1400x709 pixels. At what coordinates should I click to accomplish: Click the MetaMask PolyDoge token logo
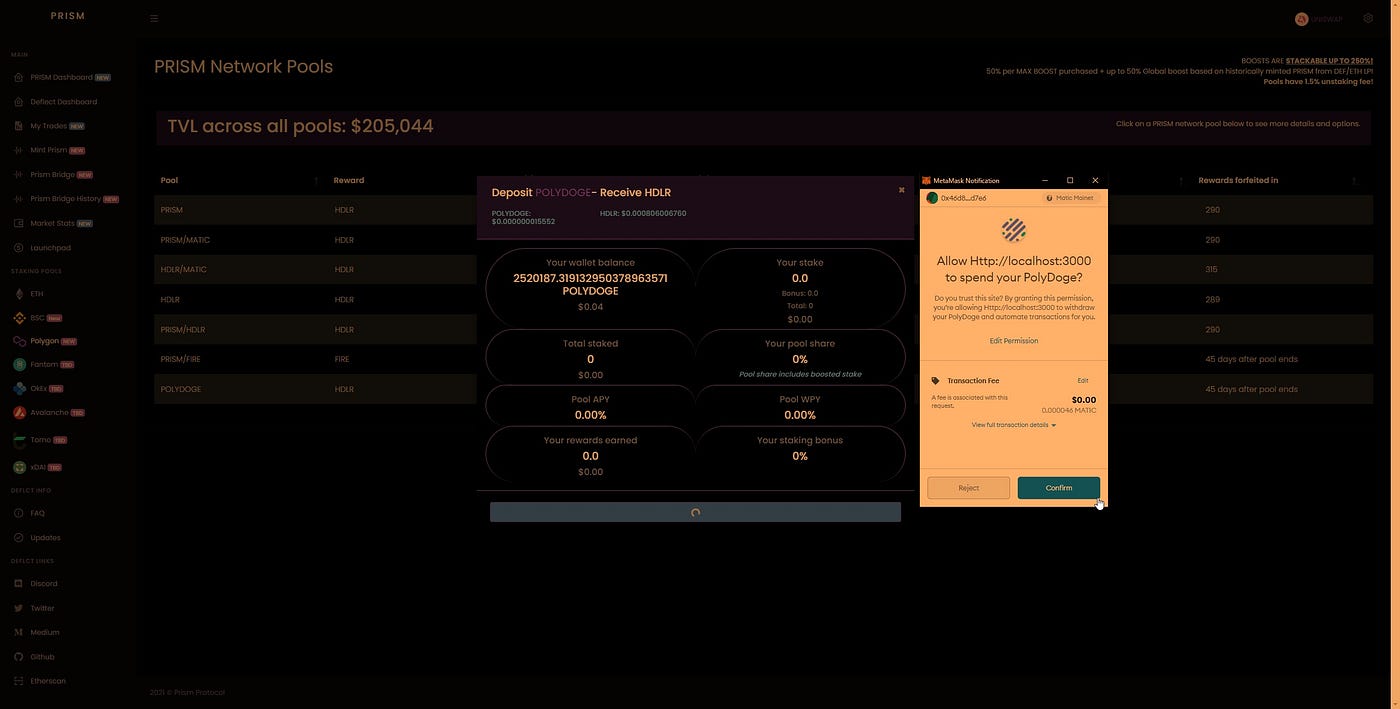1014,231
